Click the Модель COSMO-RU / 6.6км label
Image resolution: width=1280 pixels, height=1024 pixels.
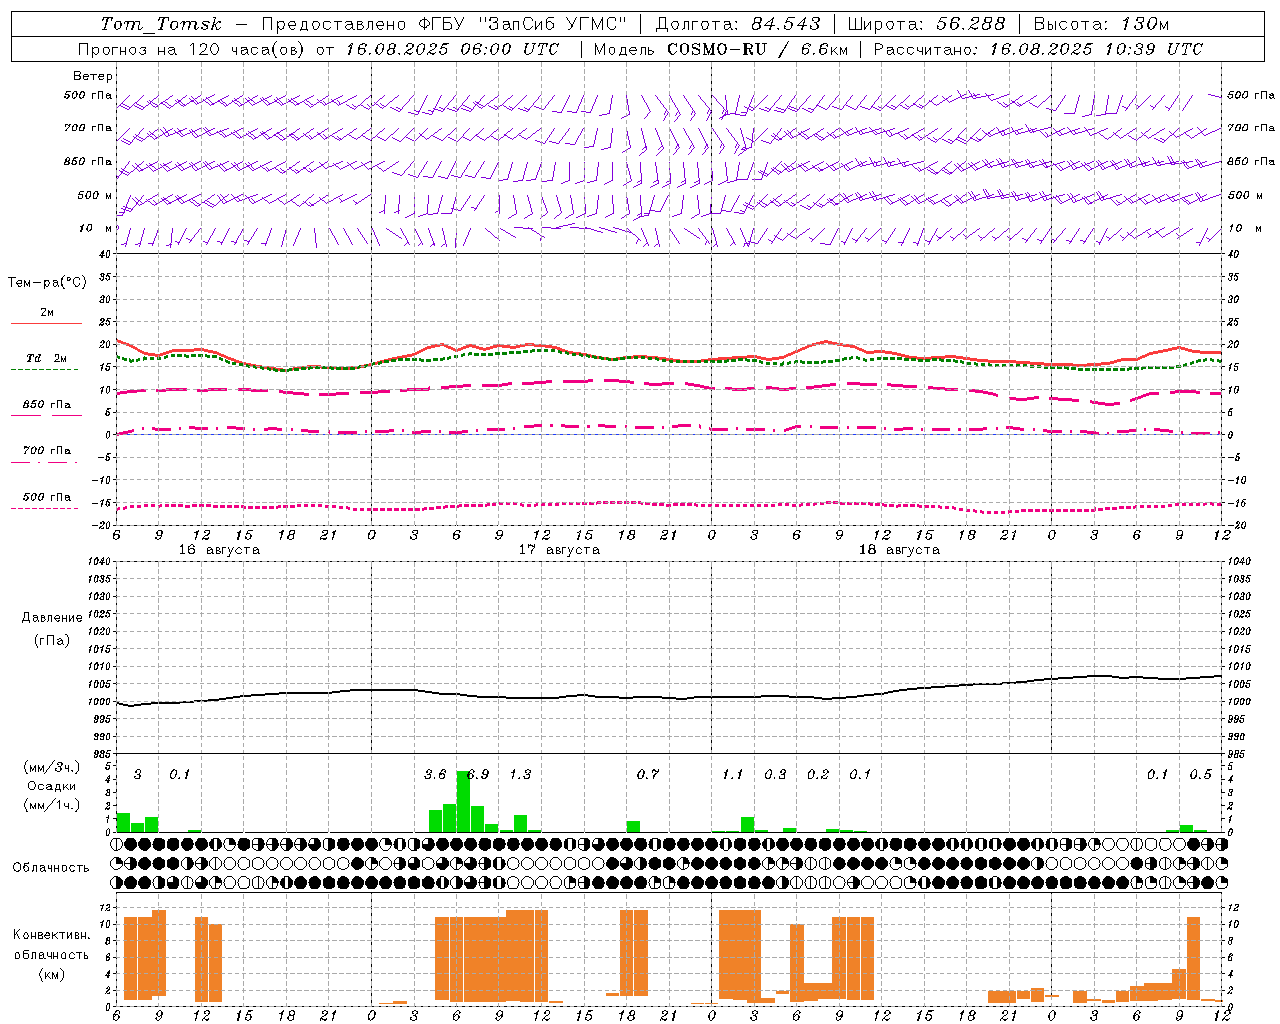coord(721,49)
